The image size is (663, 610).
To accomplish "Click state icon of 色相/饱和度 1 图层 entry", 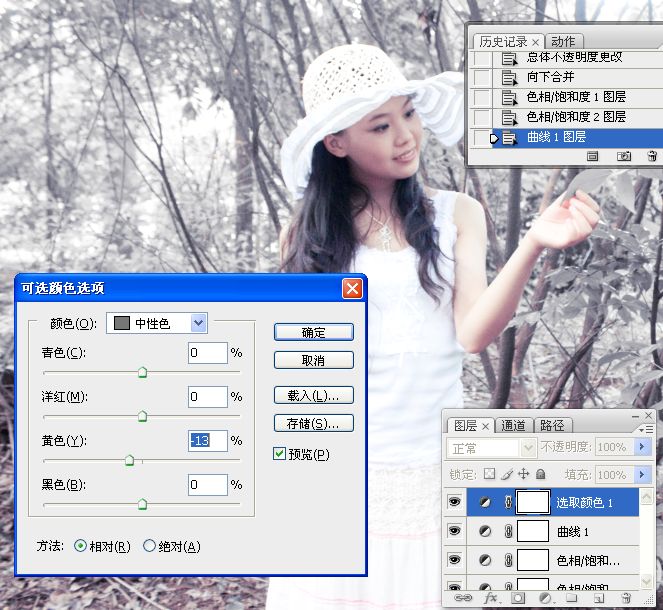I will pos(510,98).
